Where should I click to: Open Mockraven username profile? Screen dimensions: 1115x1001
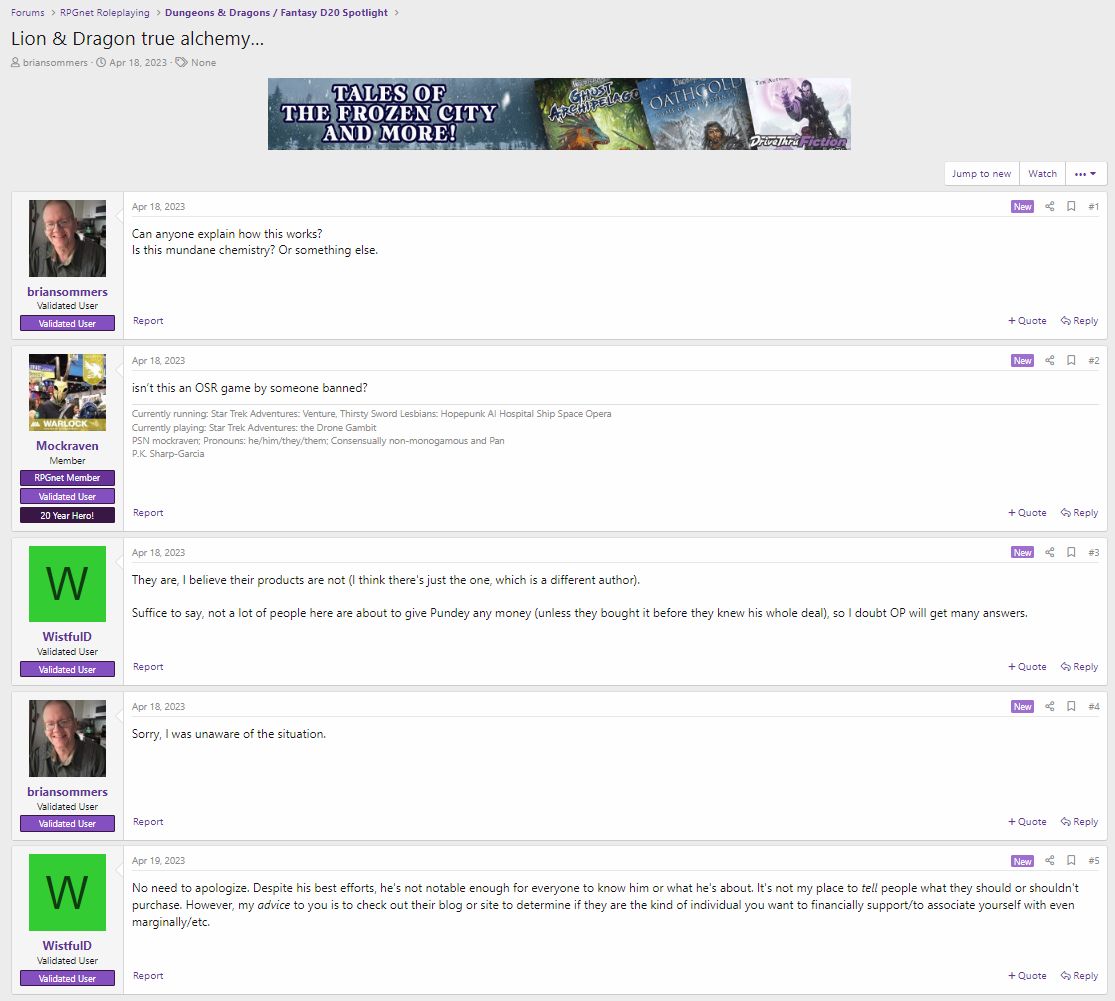(68, 446)
